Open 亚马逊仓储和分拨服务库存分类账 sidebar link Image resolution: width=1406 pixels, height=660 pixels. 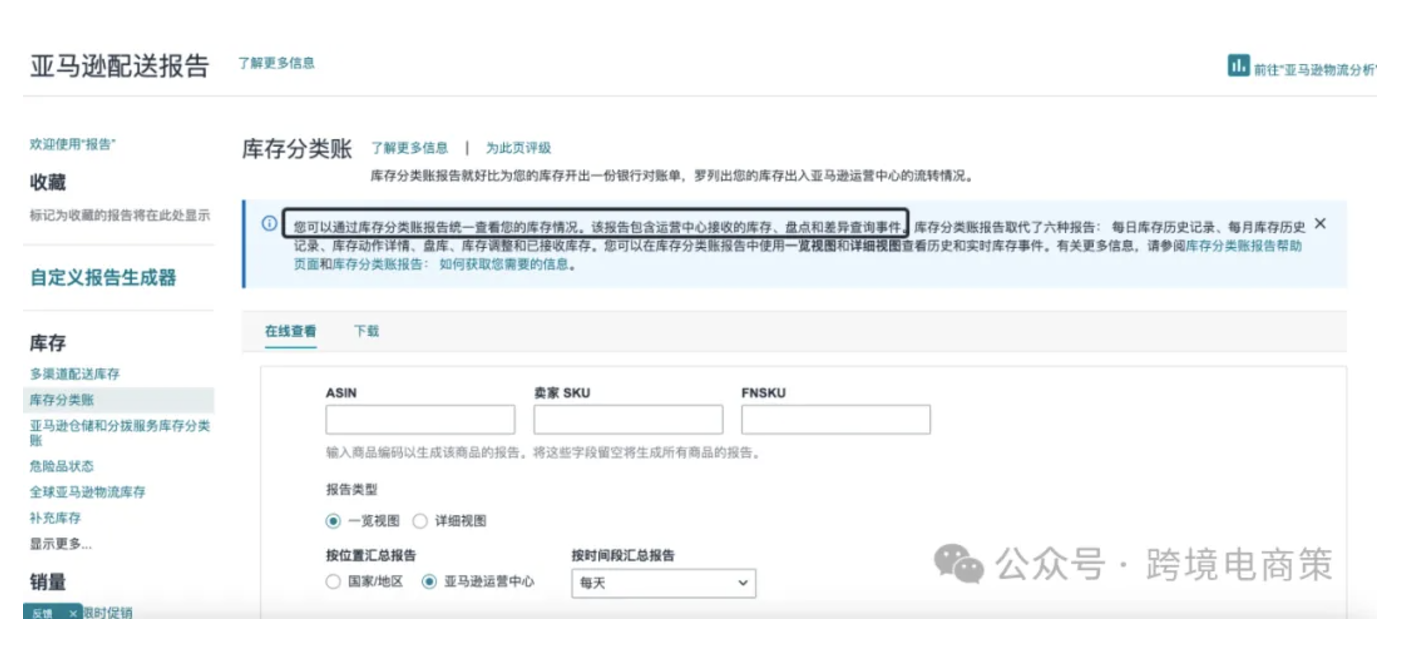click(120, 433)
